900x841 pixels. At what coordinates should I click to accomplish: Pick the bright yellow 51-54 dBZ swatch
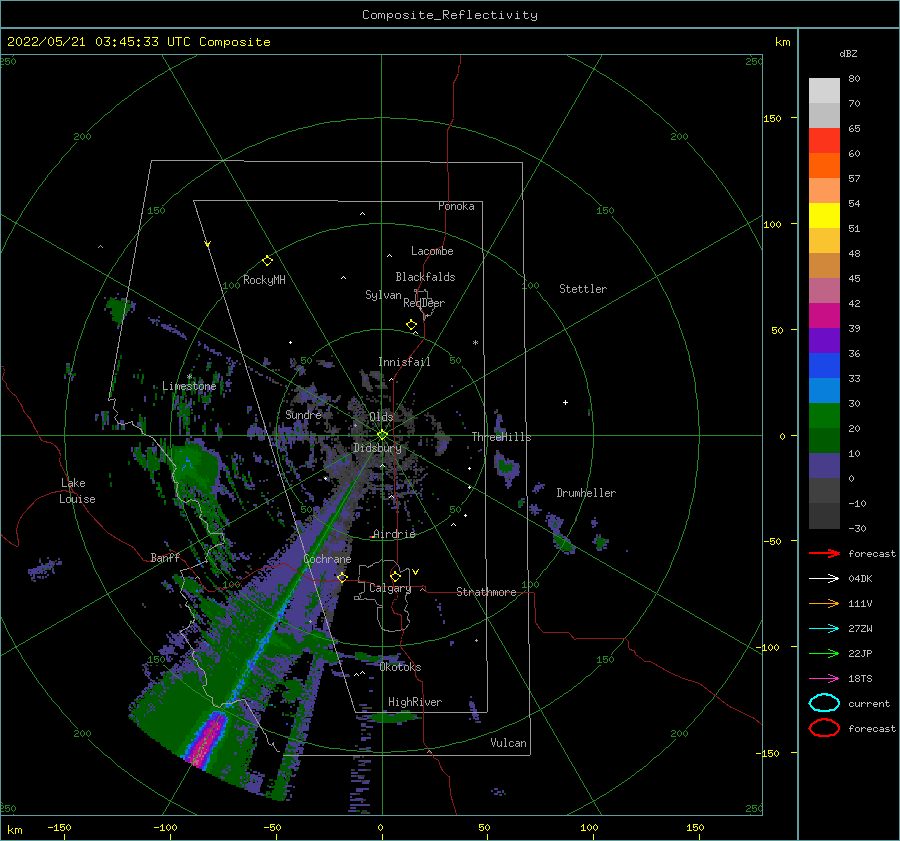coord(824,215)
